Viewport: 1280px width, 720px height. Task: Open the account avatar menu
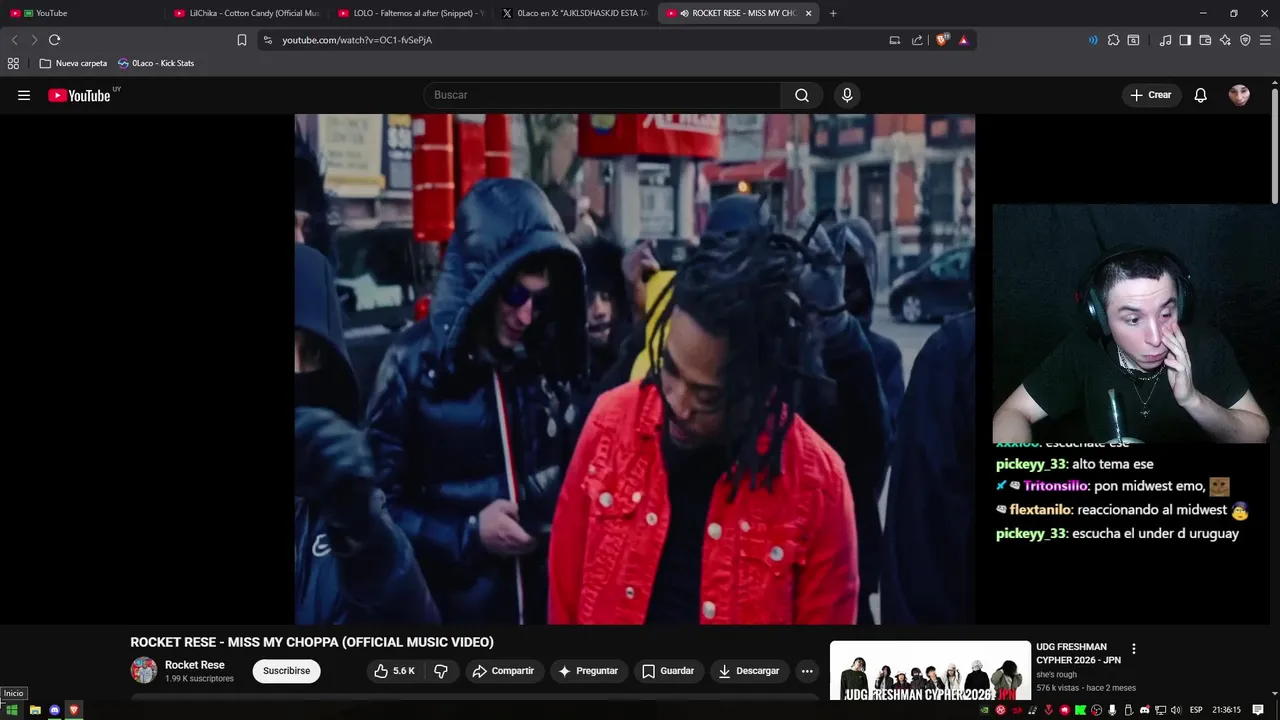point(1239,95)
